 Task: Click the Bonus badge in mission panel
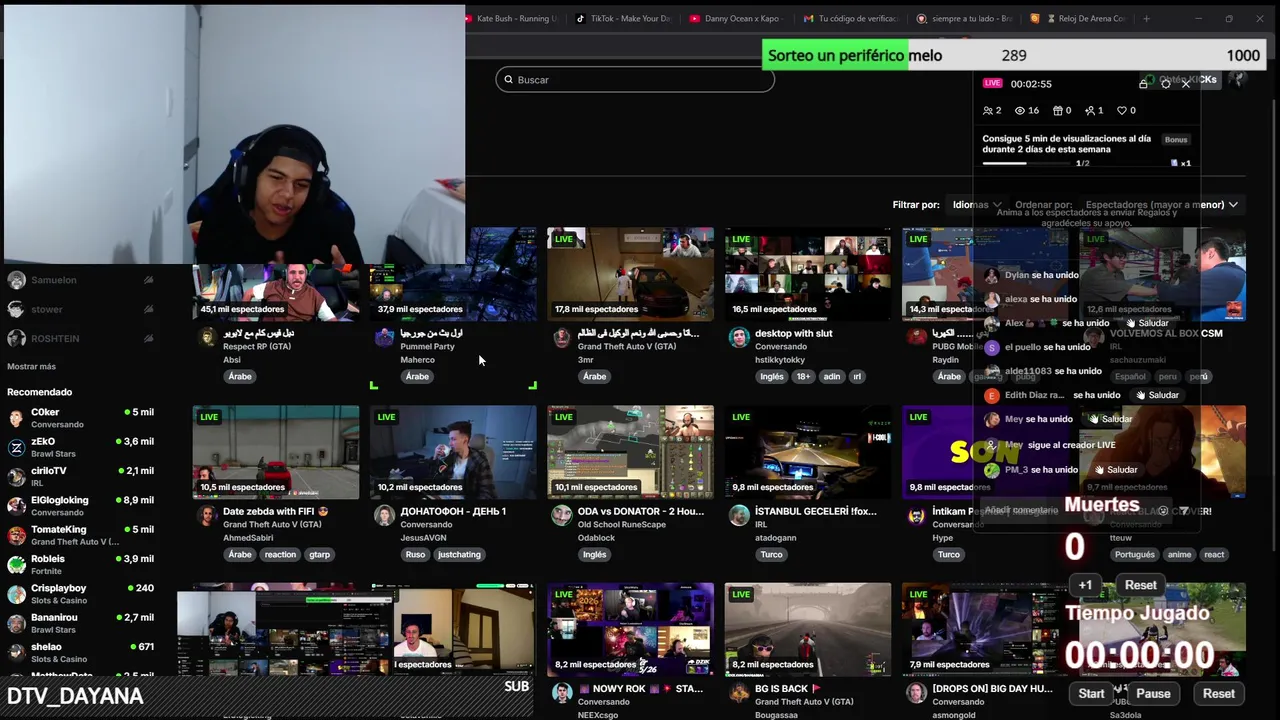point(1176,140)
